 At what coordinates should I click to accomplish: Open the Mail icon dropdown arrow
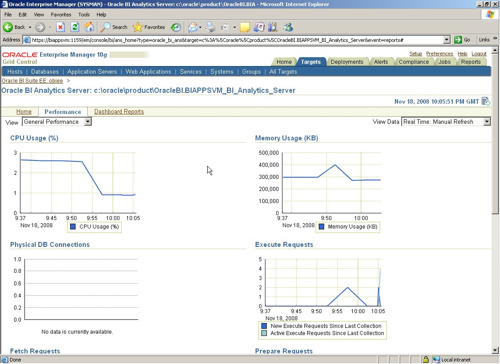click(x=200, y=27)
